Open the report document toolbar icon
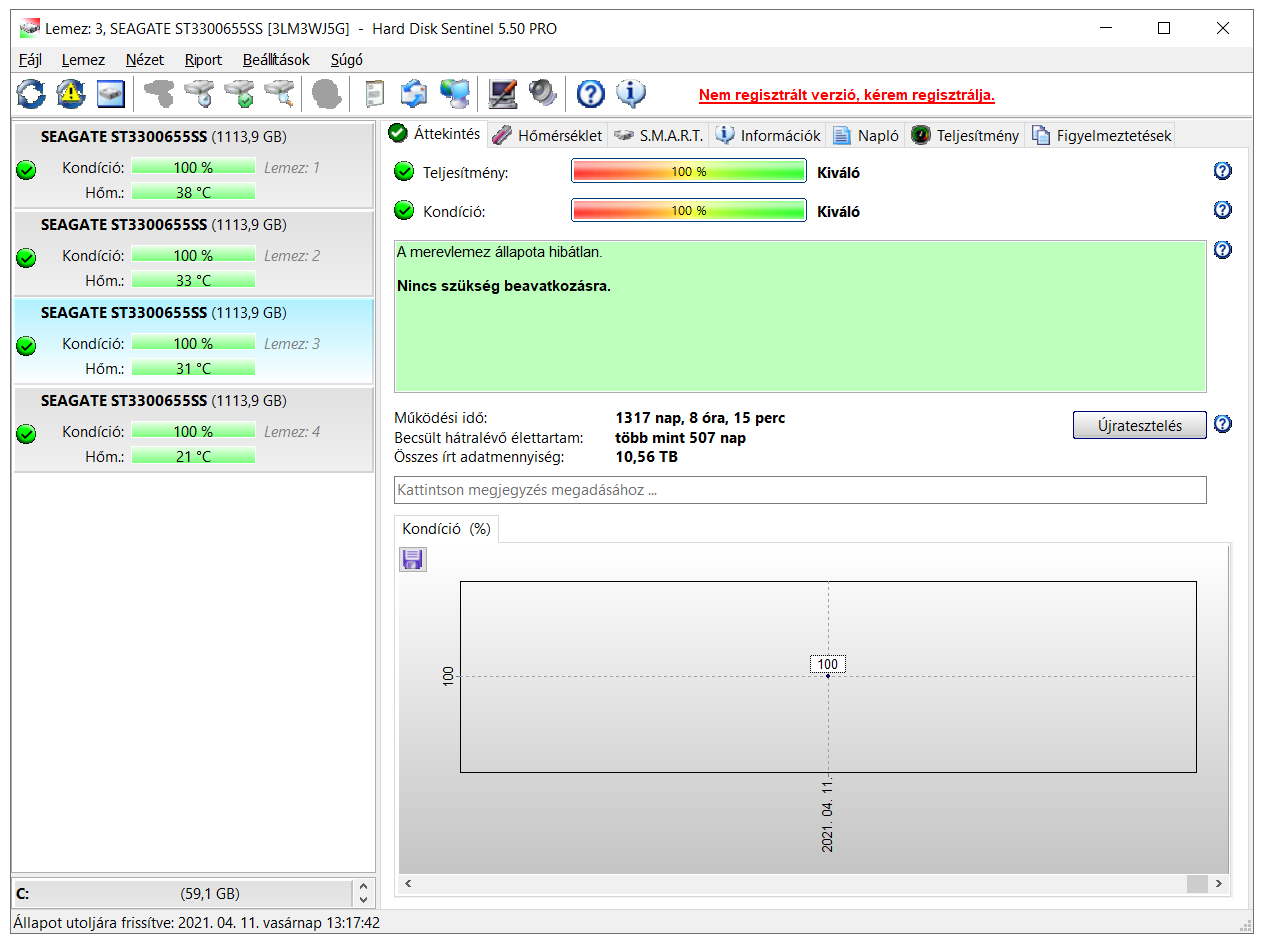 [x=374, y=94]
